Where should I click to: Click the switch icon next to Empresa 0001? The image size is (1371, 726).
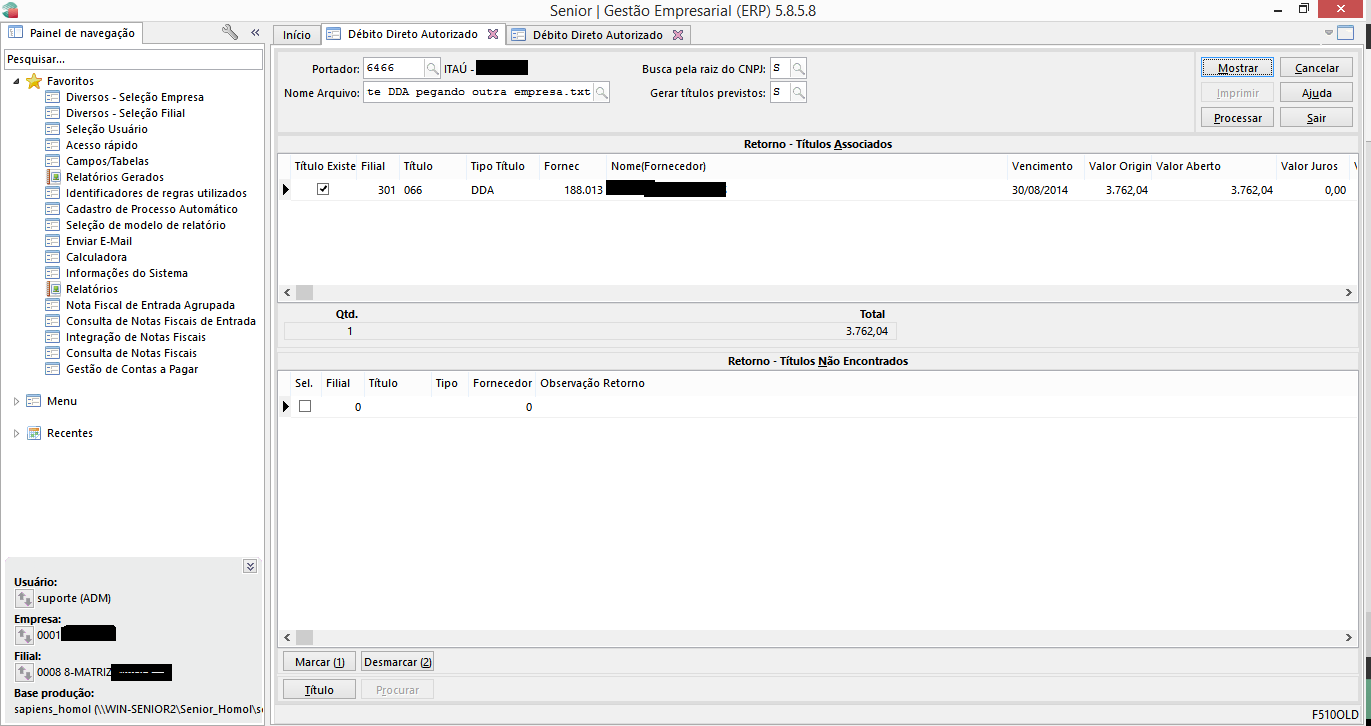25,635
